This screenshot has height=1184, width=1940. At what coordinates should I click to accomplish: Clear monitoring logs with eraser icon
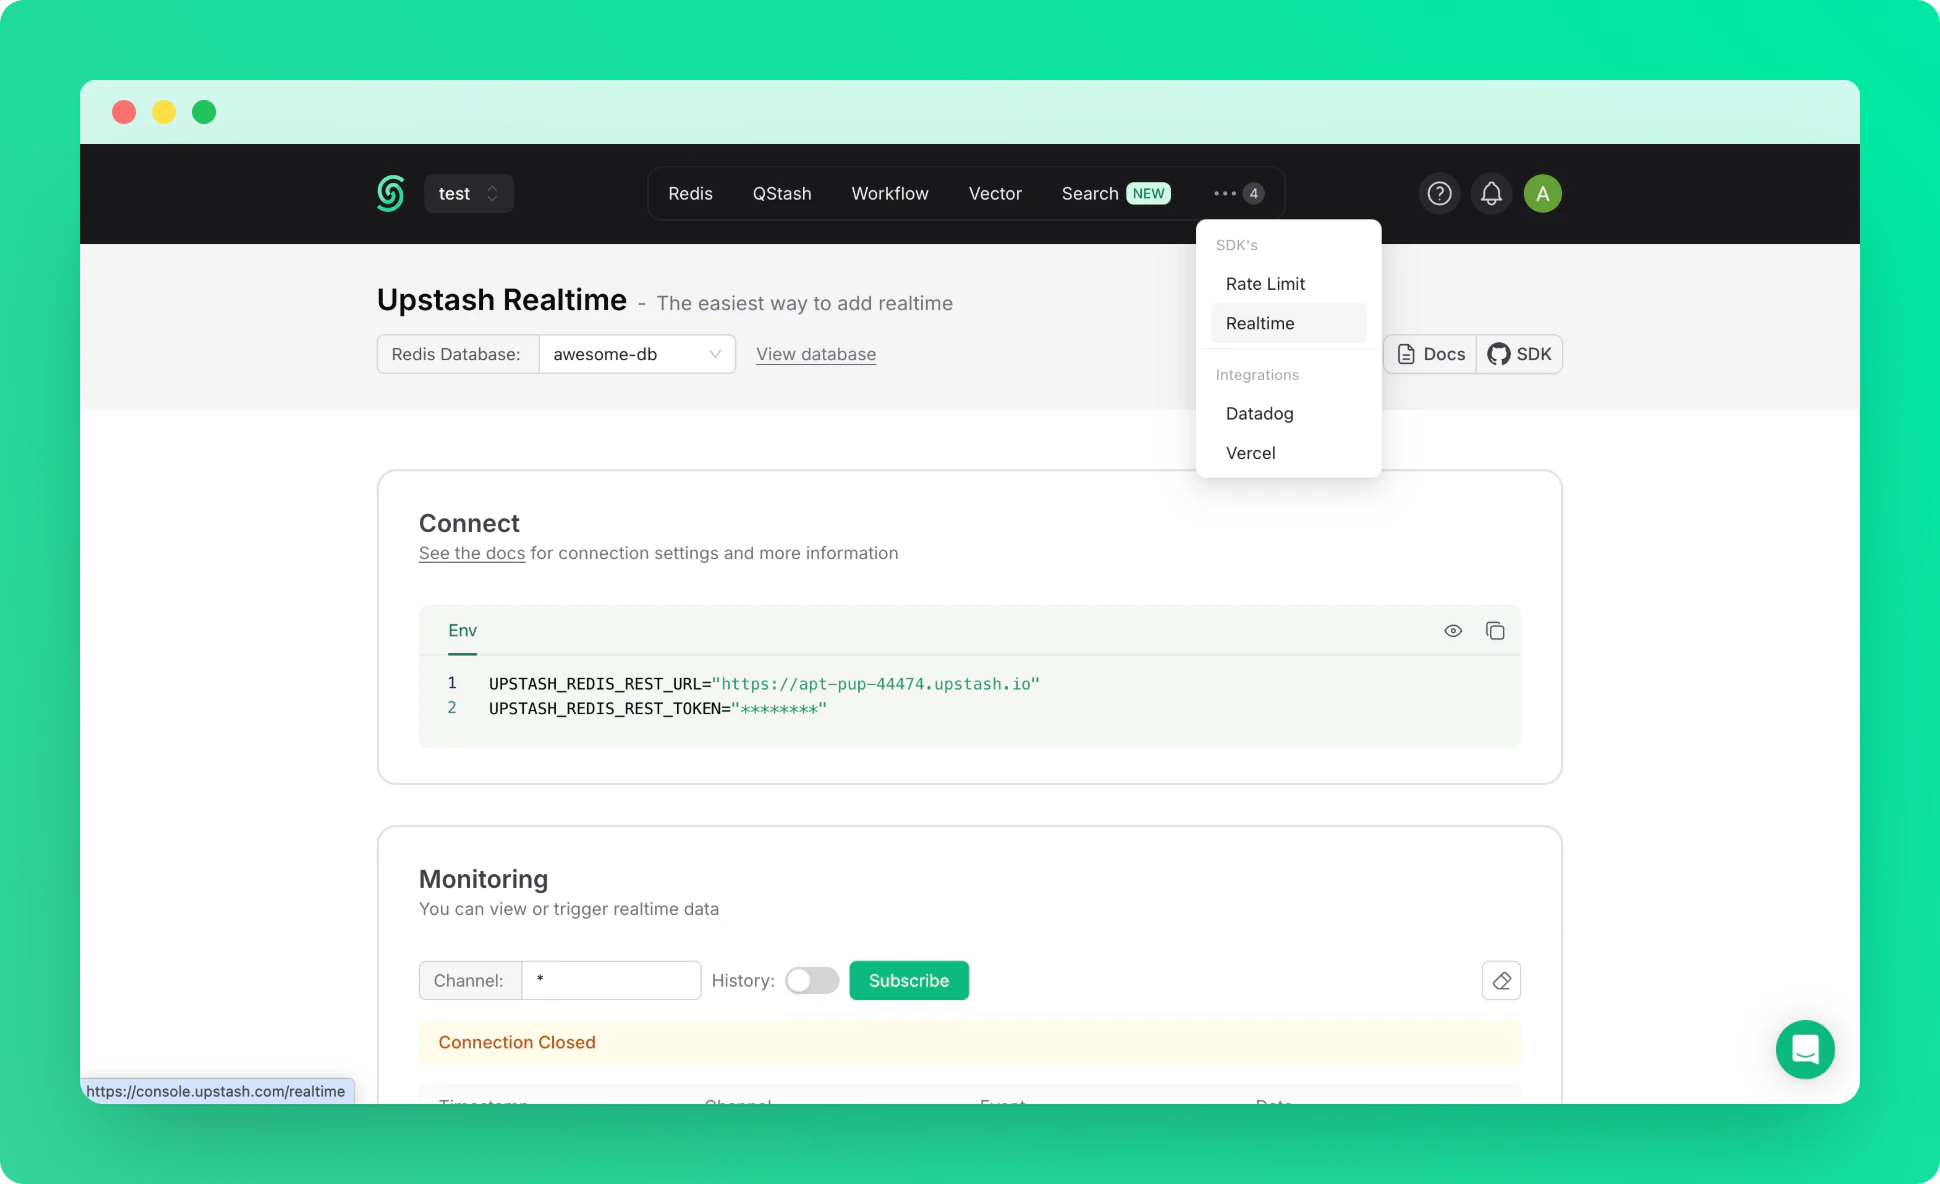point(1501,981)
